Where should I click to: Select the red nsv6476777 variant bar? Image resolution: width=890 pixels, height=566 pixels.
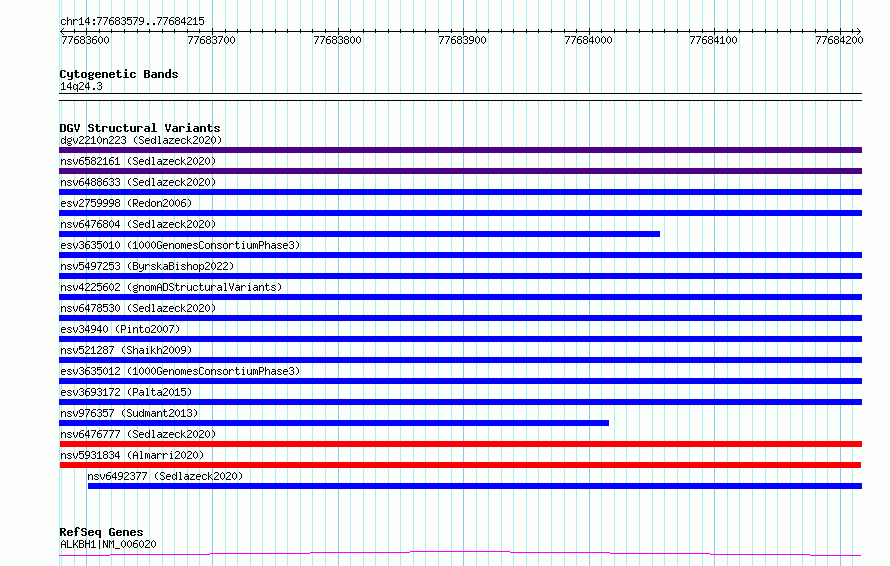pos(460,444)
